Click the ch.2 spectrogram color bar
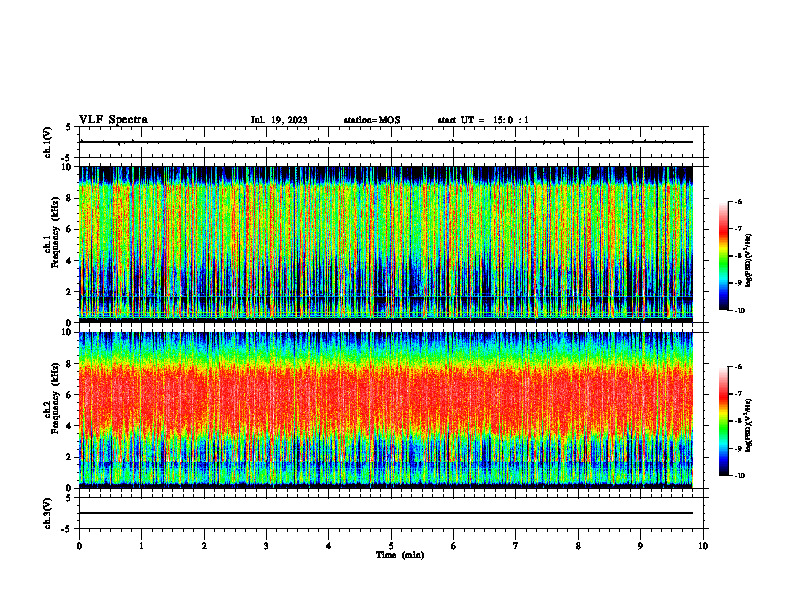The height and width of the screenshot is (612, 792). tap(723, 421)
